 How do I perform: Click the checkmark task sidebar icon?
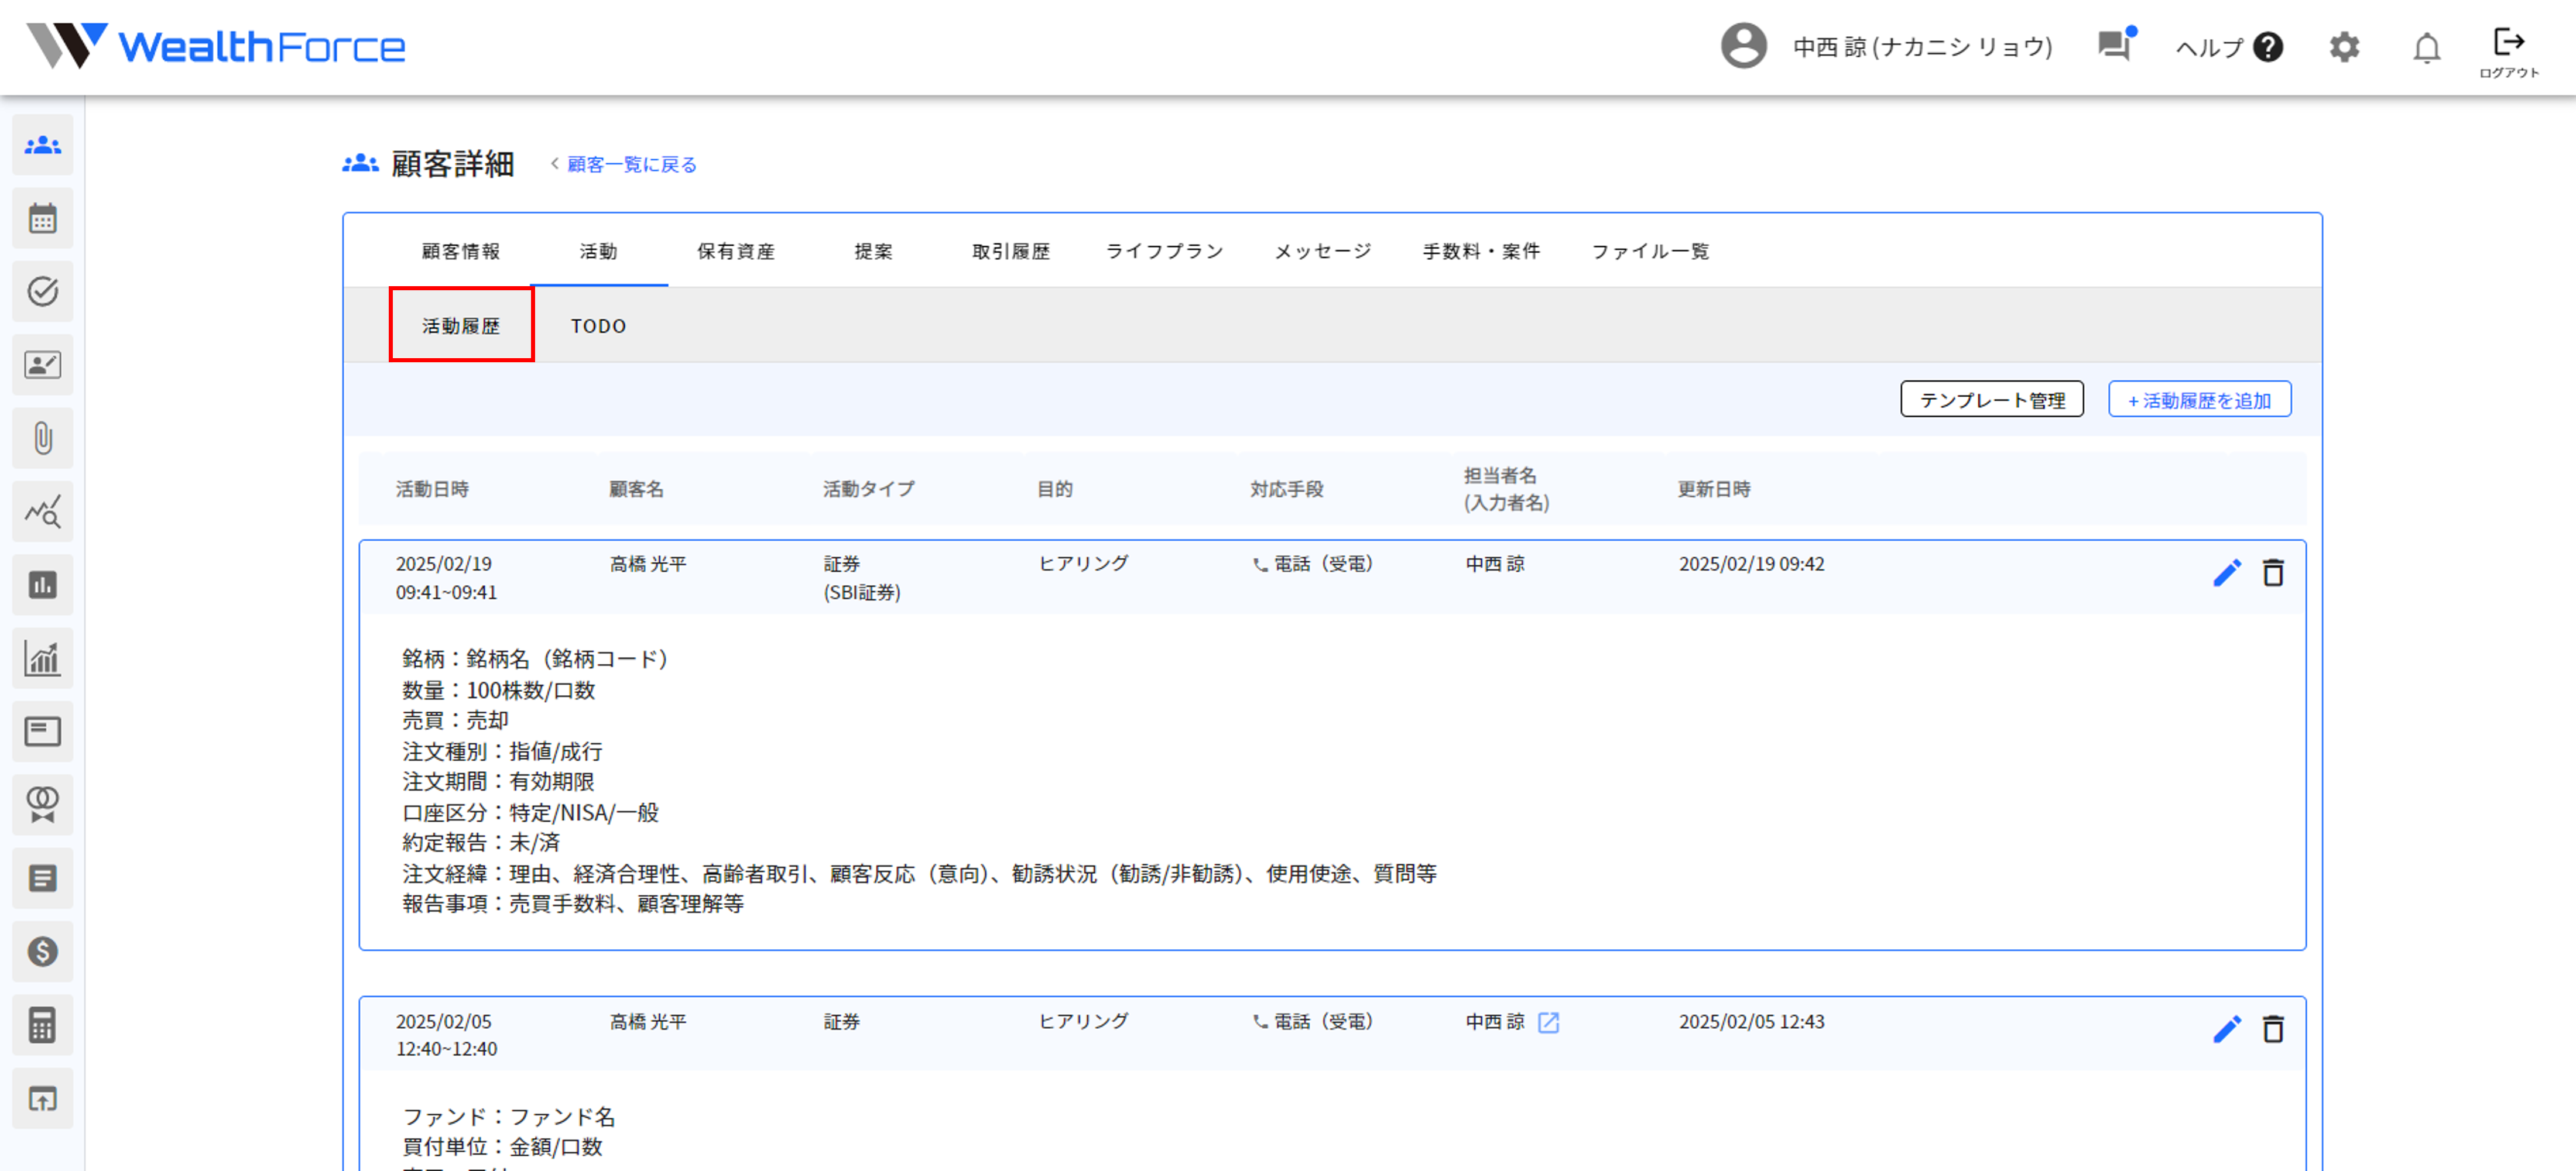(42, 291)
